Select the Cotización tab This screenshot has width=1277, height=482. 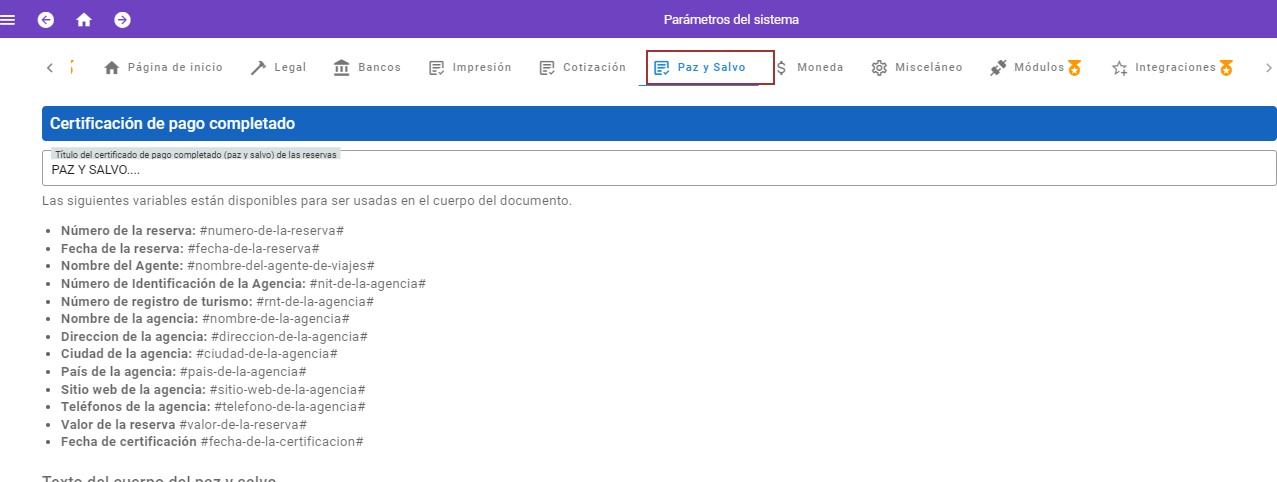[593, 68]
